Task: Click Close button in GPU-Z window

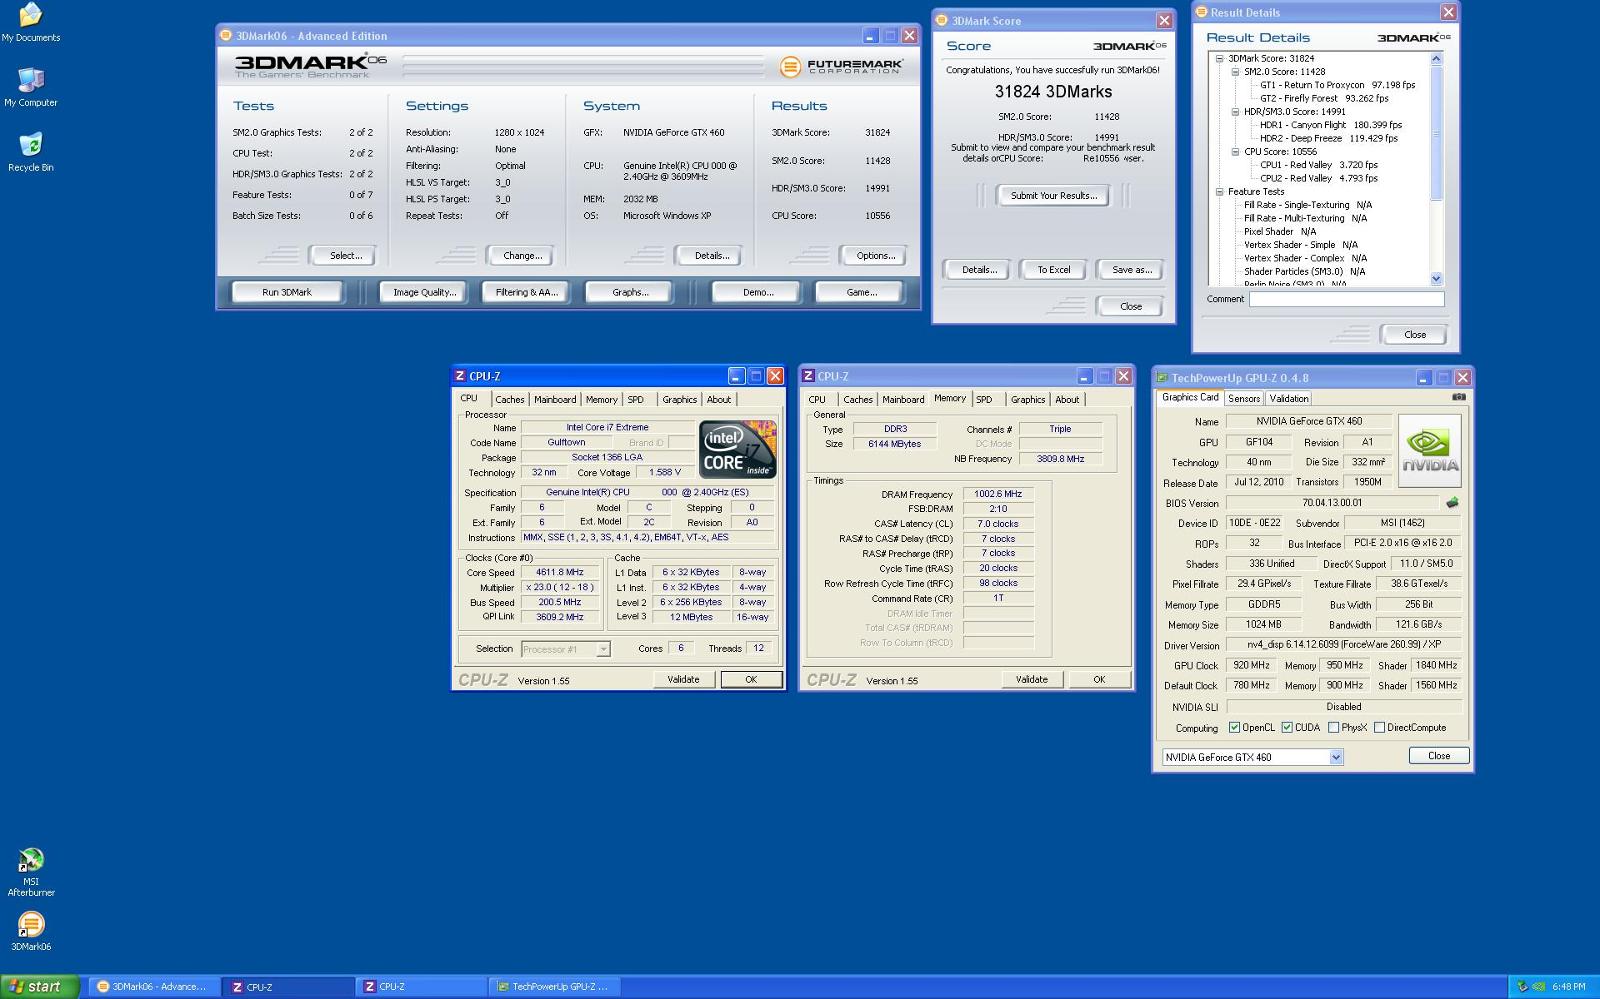Action: click(x=1438, y=755)
